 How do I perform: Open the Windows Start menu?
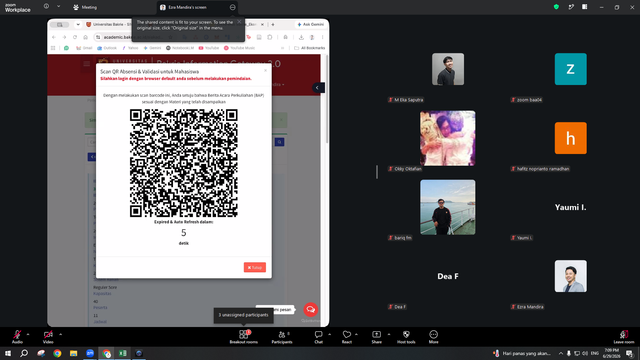(8, 353)
